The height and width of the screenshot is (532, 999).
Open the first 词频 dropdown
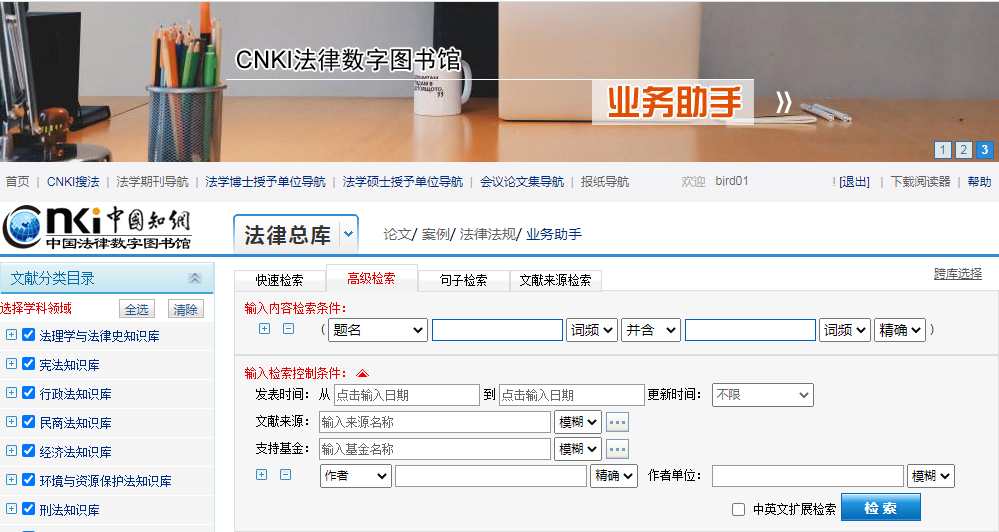click(592, 330)
